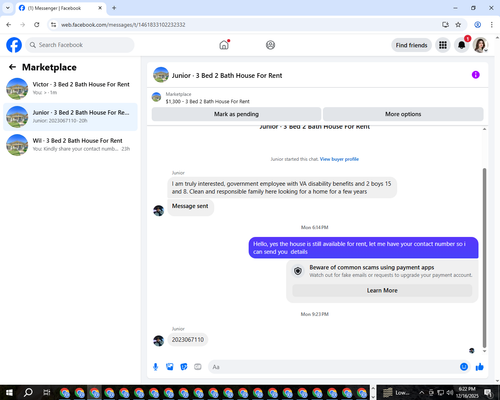Go back using the Marketplace back arrow
The height and width of the screenshot is (400, 500).
(x=12, y=67)
